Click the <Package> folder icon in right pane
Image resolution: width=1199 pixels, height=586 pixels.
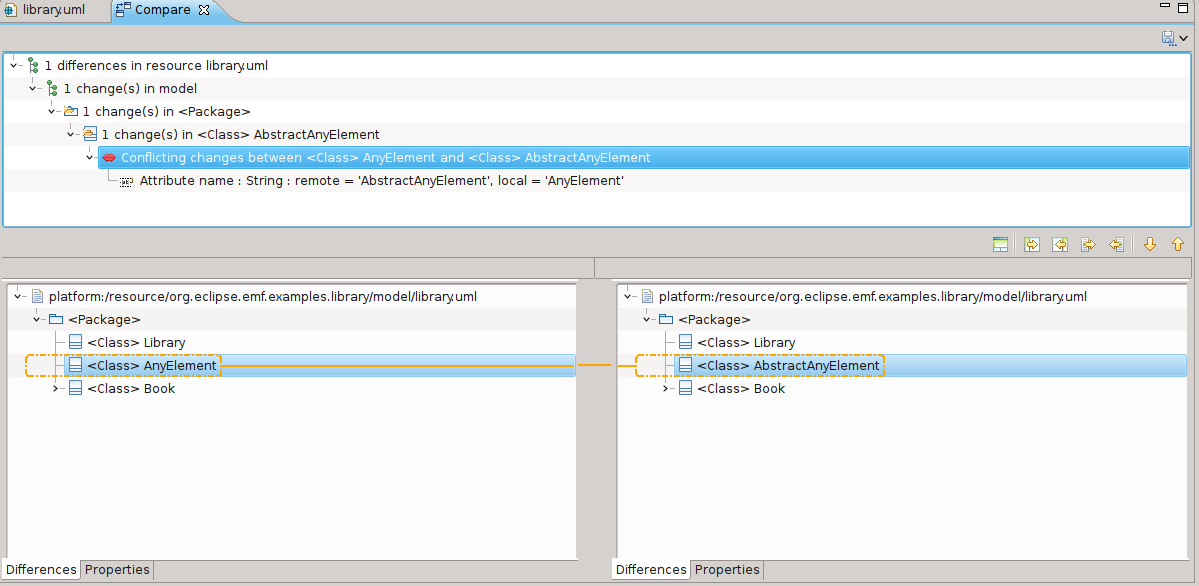click(x=666, y=319)
